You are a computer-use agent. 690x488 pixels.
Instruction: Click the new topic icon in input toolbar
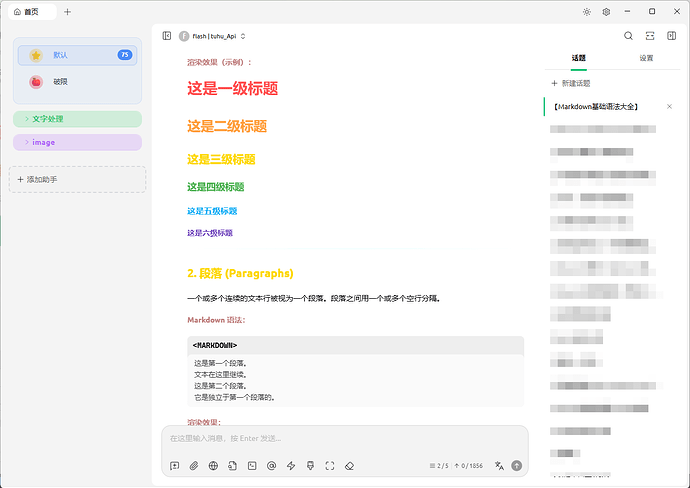[174, 466]
